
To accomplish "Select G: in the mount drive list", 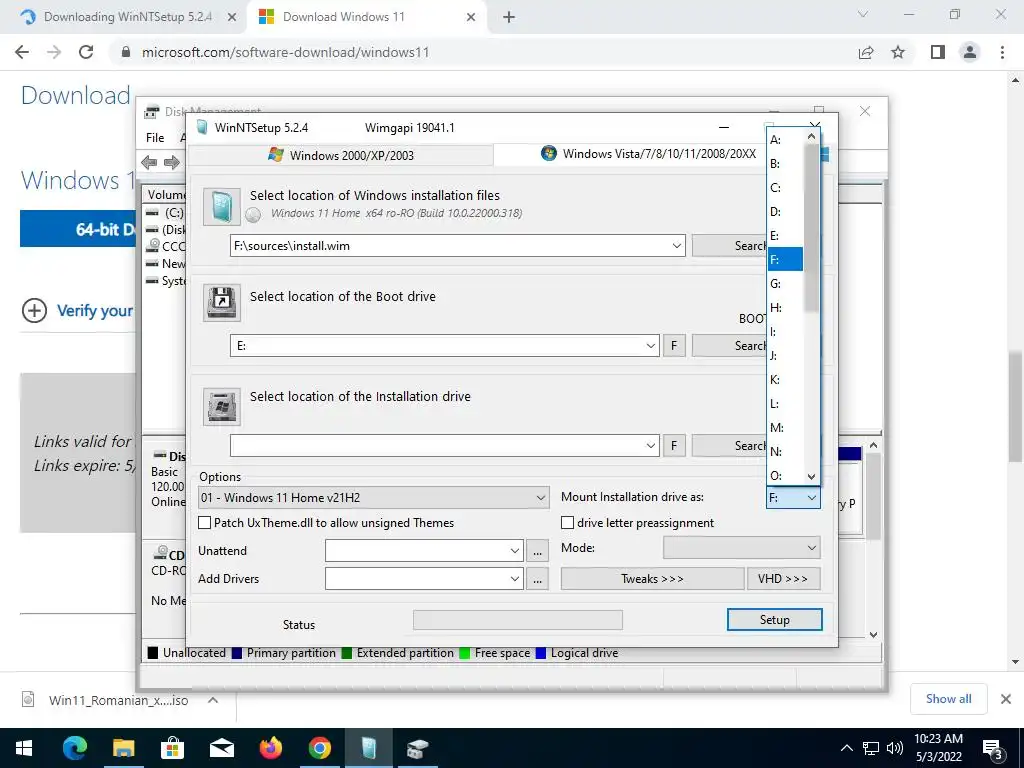I will 785,284.
